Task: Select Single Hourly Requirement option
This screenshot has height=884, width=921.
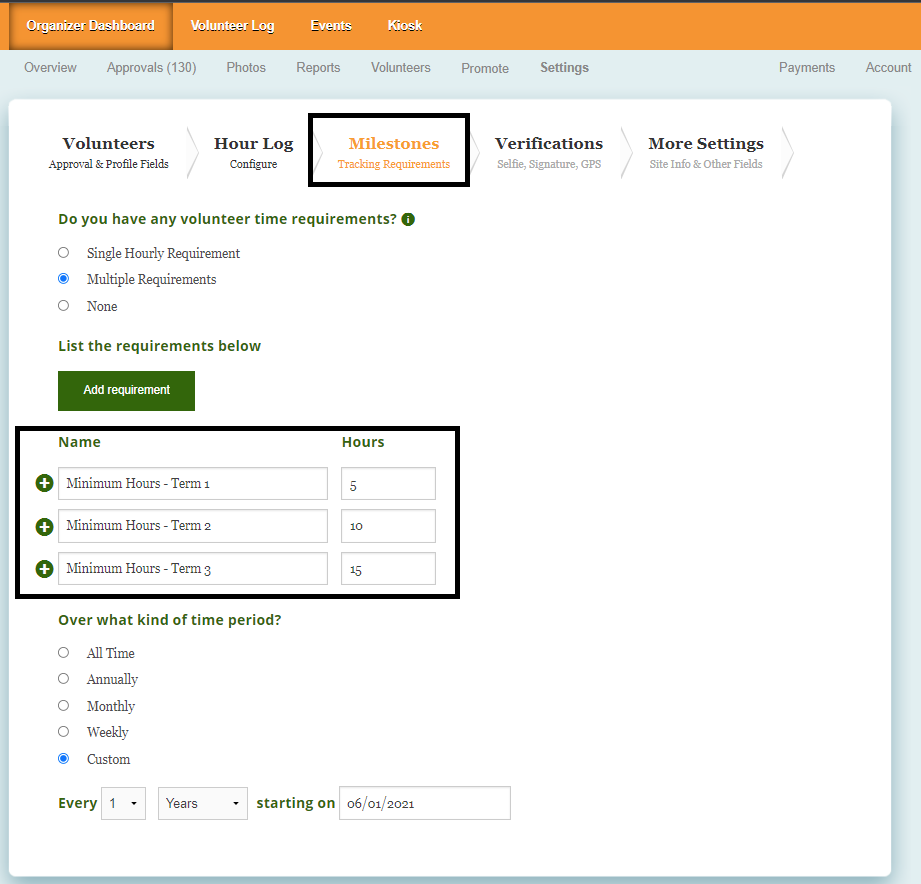Action: (x=63, y=253)
